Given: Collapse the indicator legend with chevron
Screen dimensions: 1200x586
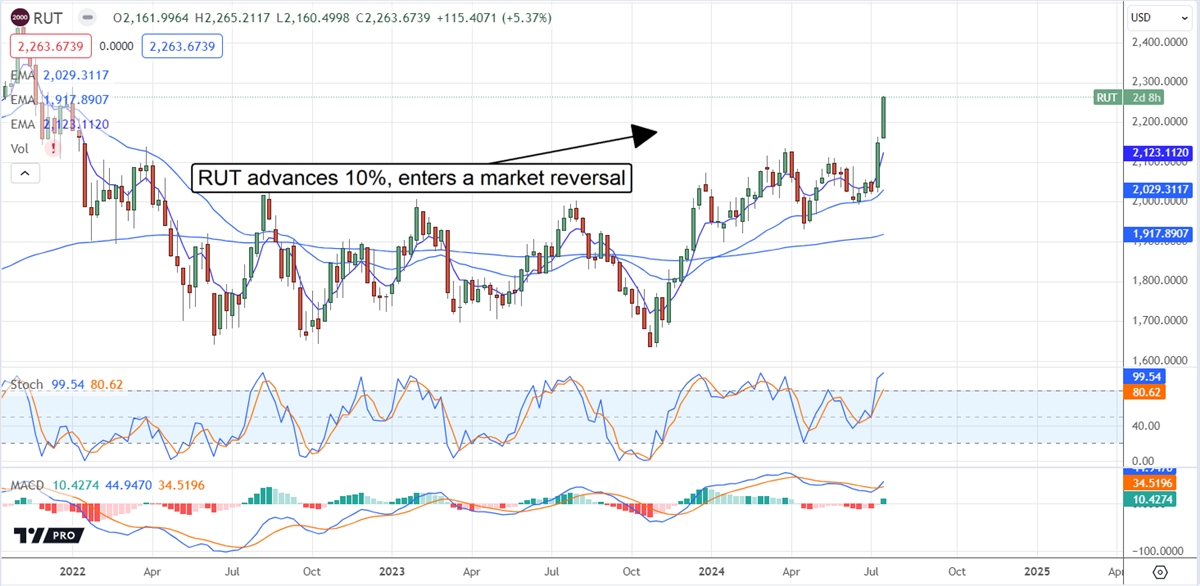Looking at the screenshot, I should click(x=24, y=173).
